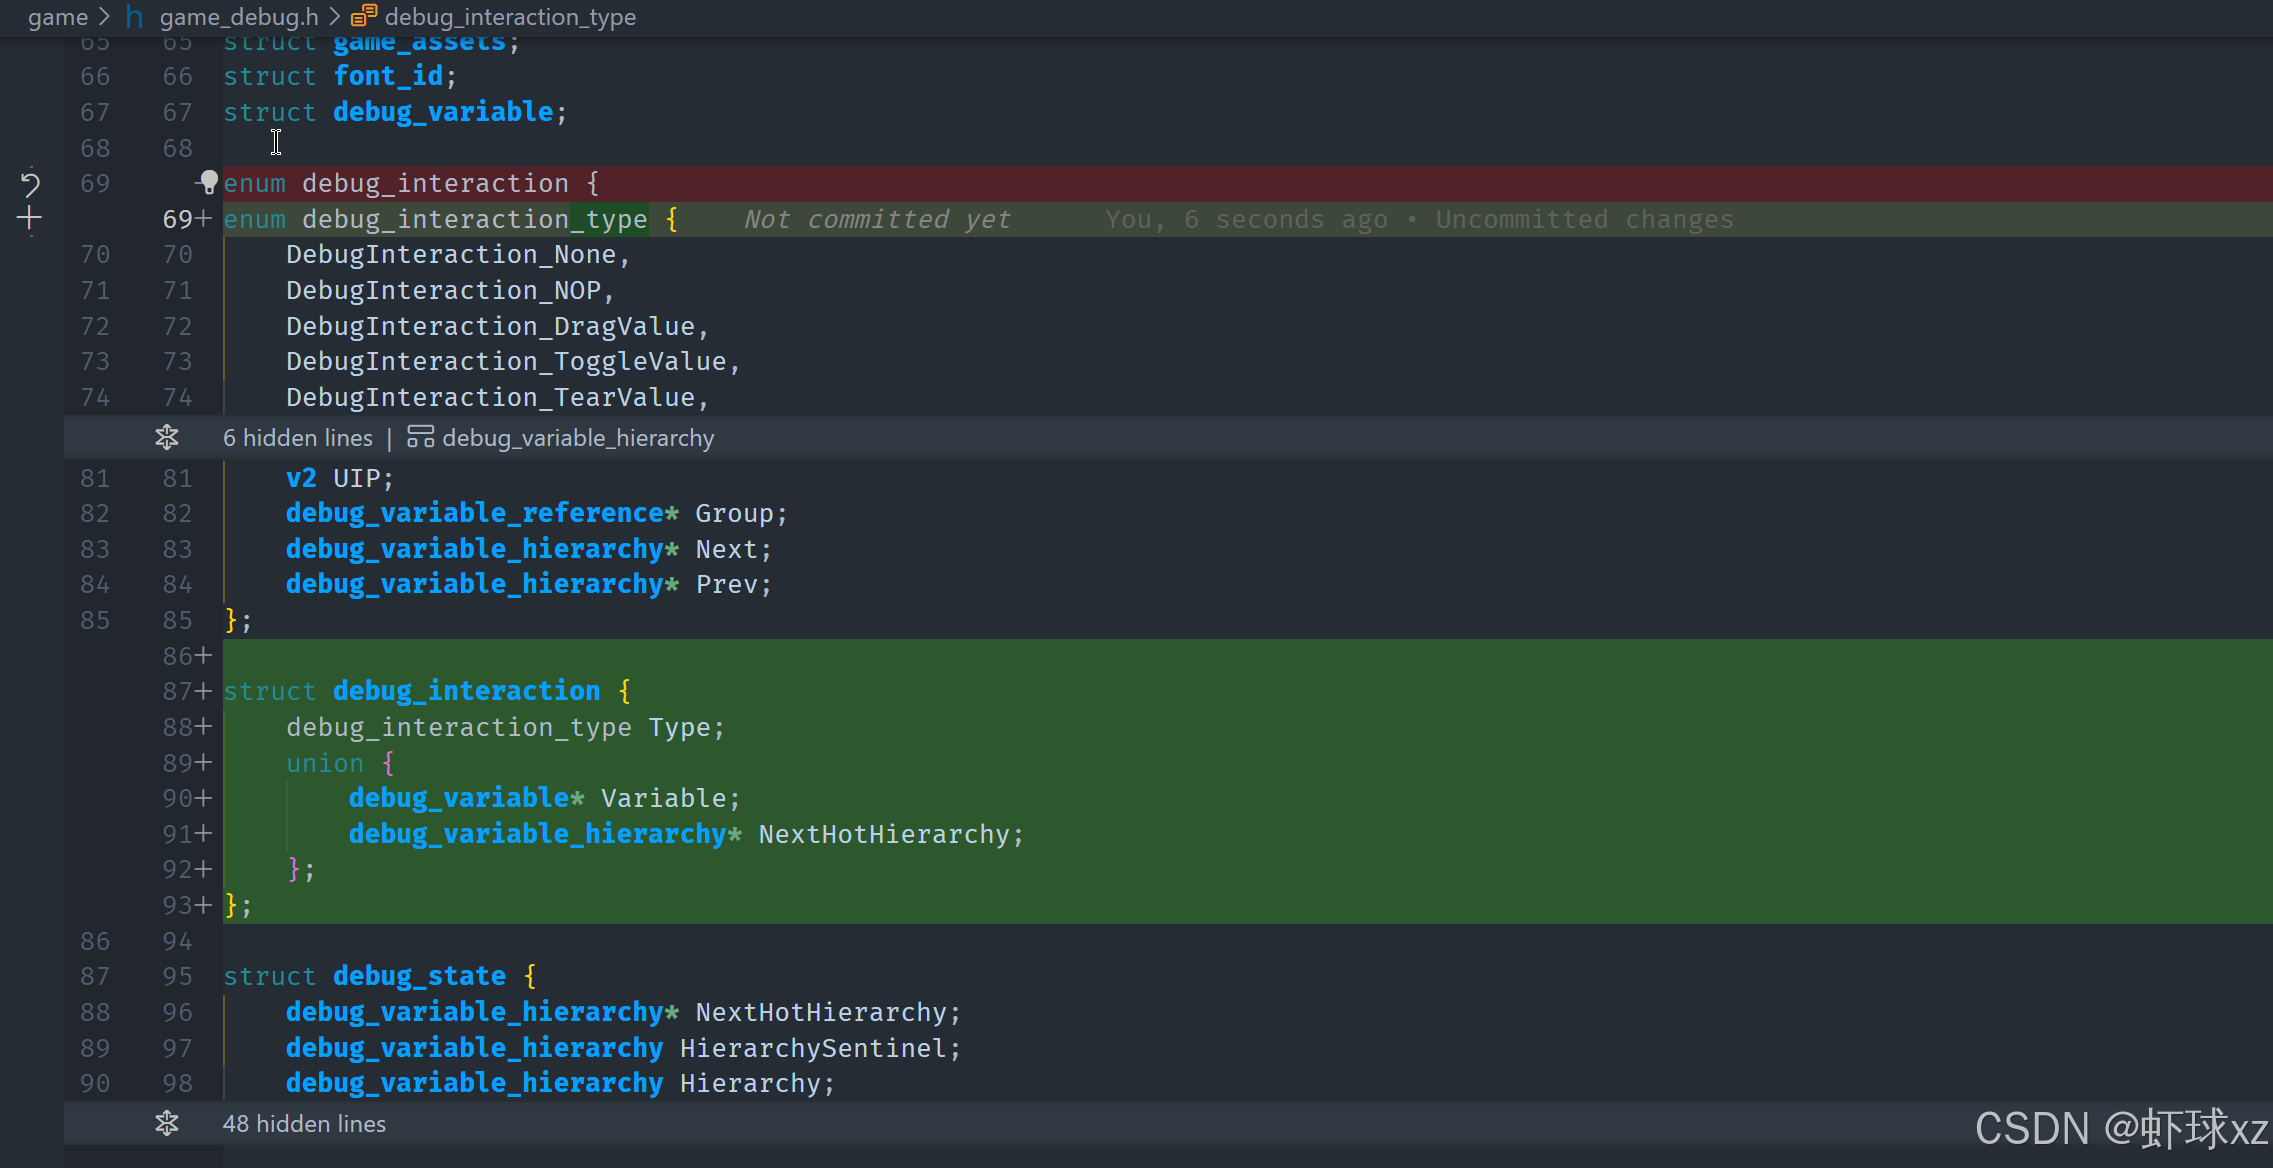Click the enum symbol icon in breadcrumb
Image resolution: width=2273 pixels, height=1168 pixels.
[x=364, y=16]
